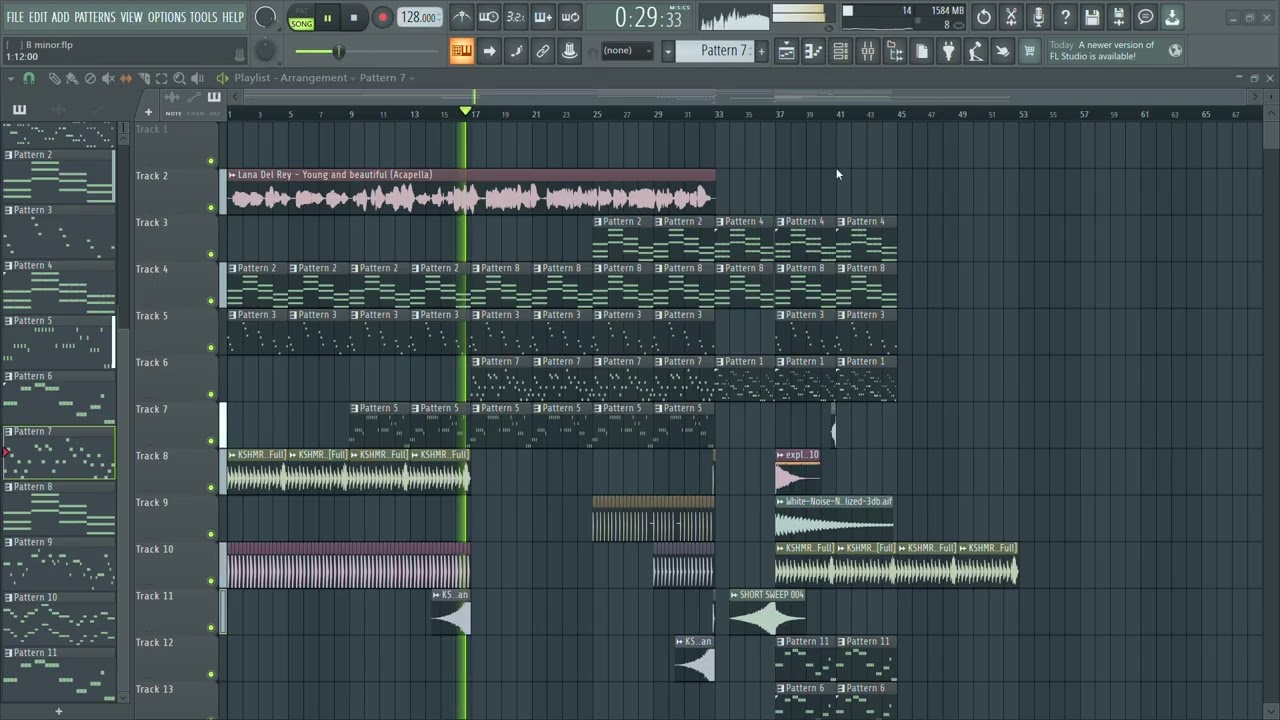Click the Undo history circular arrow icon
Image resolution: width=1280 pixels, height=720 pixels.
pos(984,17)
